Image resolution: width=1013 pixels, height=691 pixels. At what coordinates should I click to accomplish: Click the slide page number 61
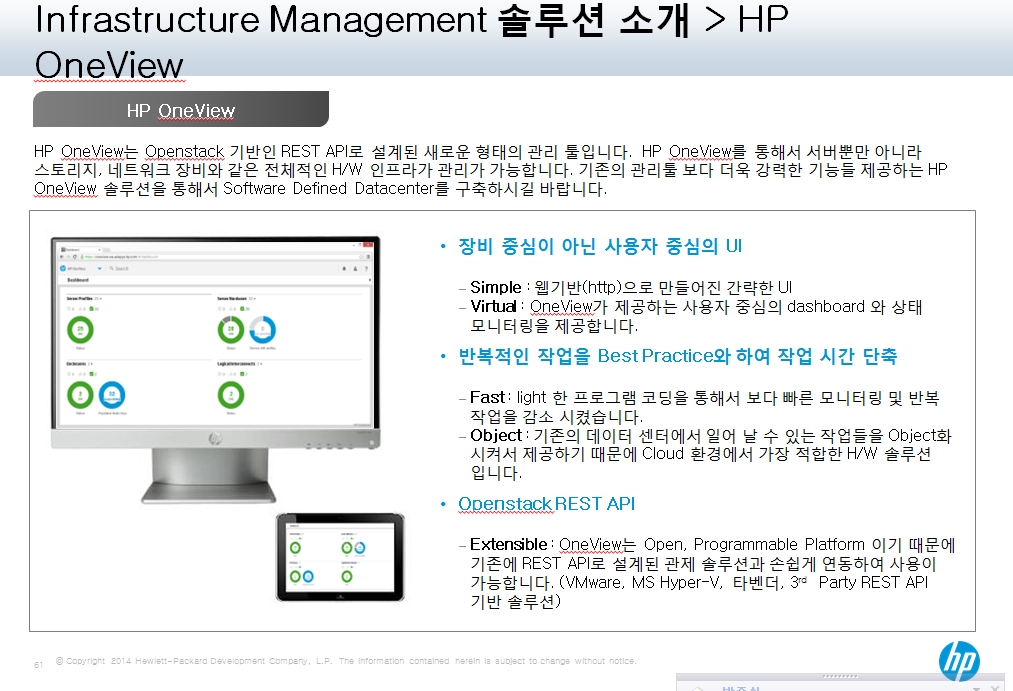click(x=38, y=665)
